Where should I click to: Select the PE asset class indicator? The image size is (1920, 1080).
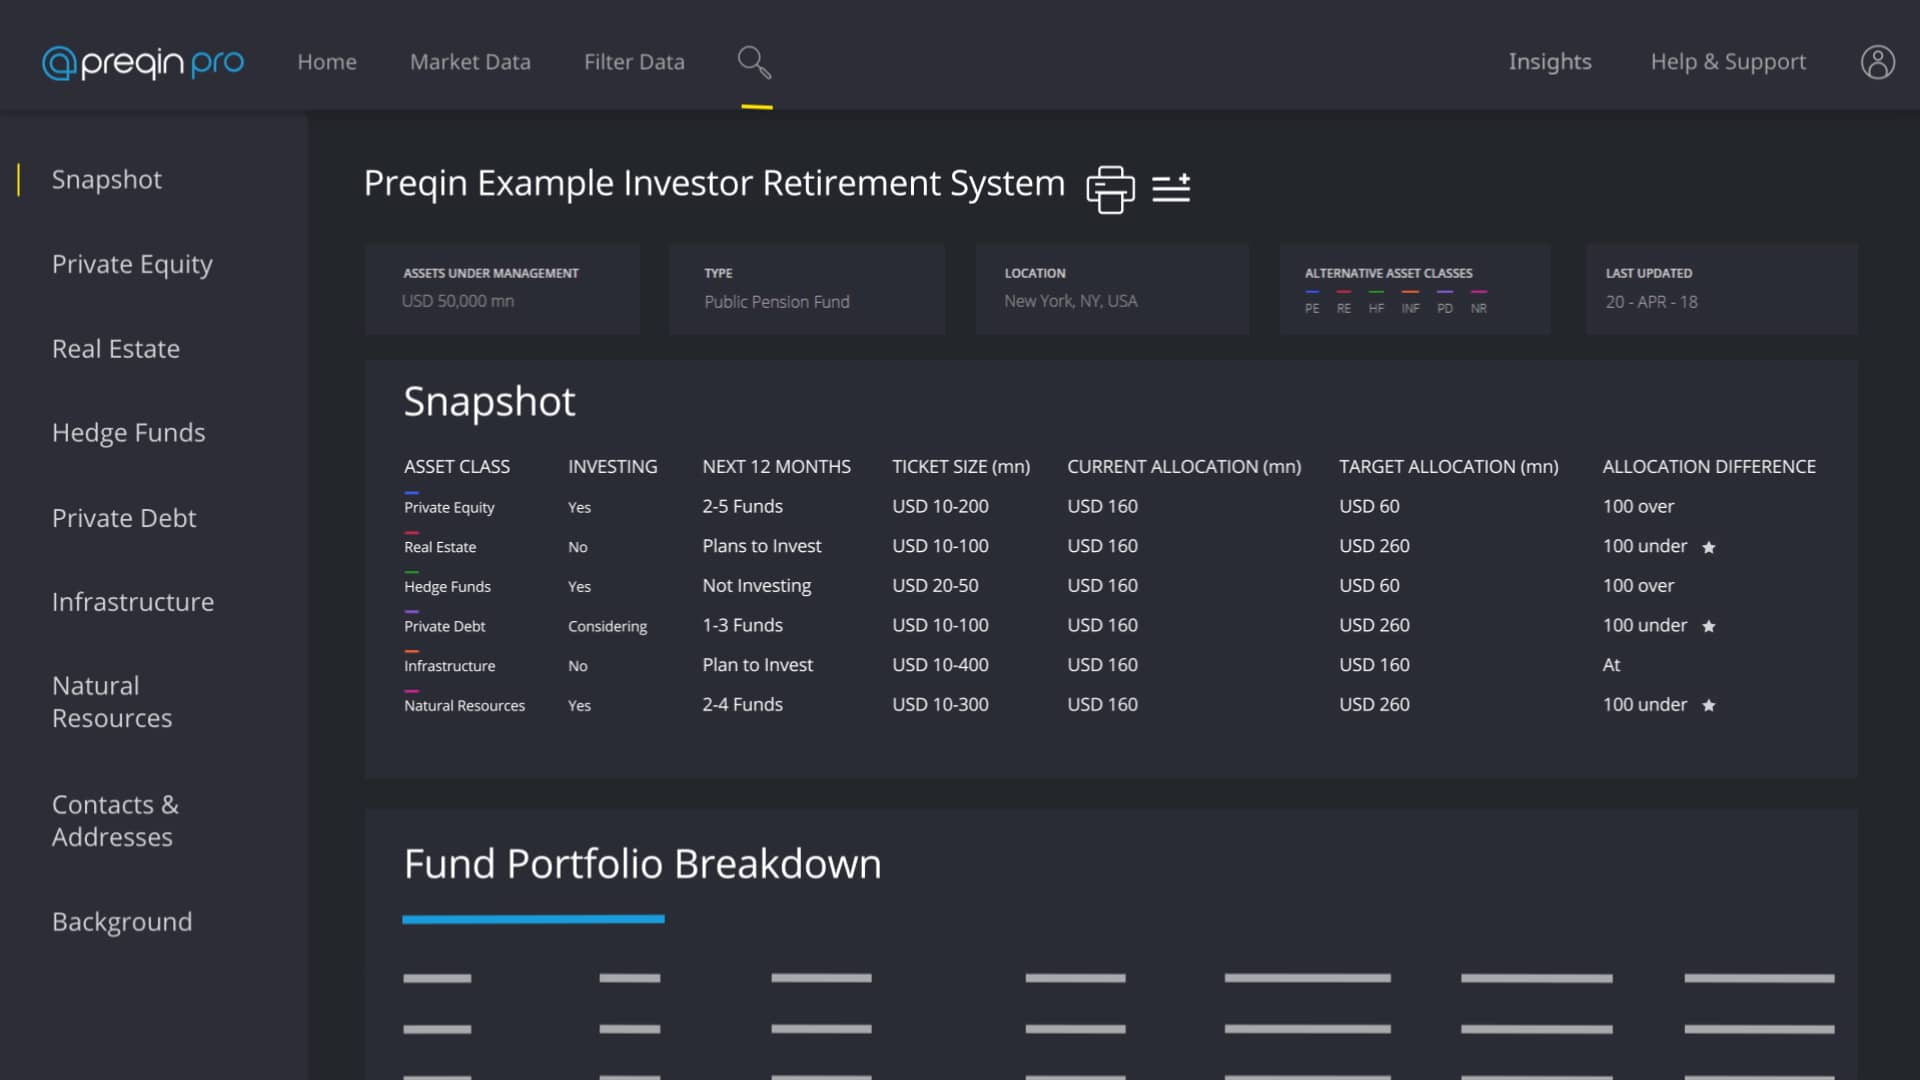coord(1311,300)
